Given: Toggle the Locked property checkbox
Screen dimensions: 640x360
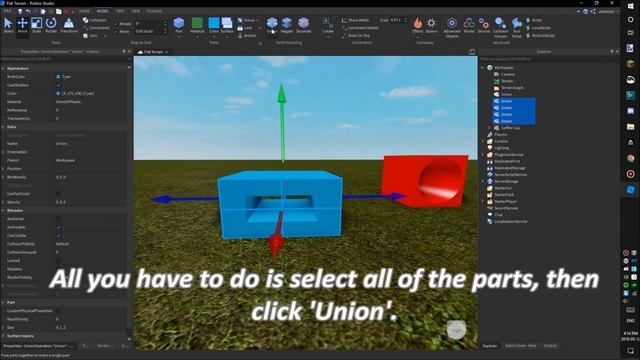Looking at the screenshot, I should click(x=58, y=260).
